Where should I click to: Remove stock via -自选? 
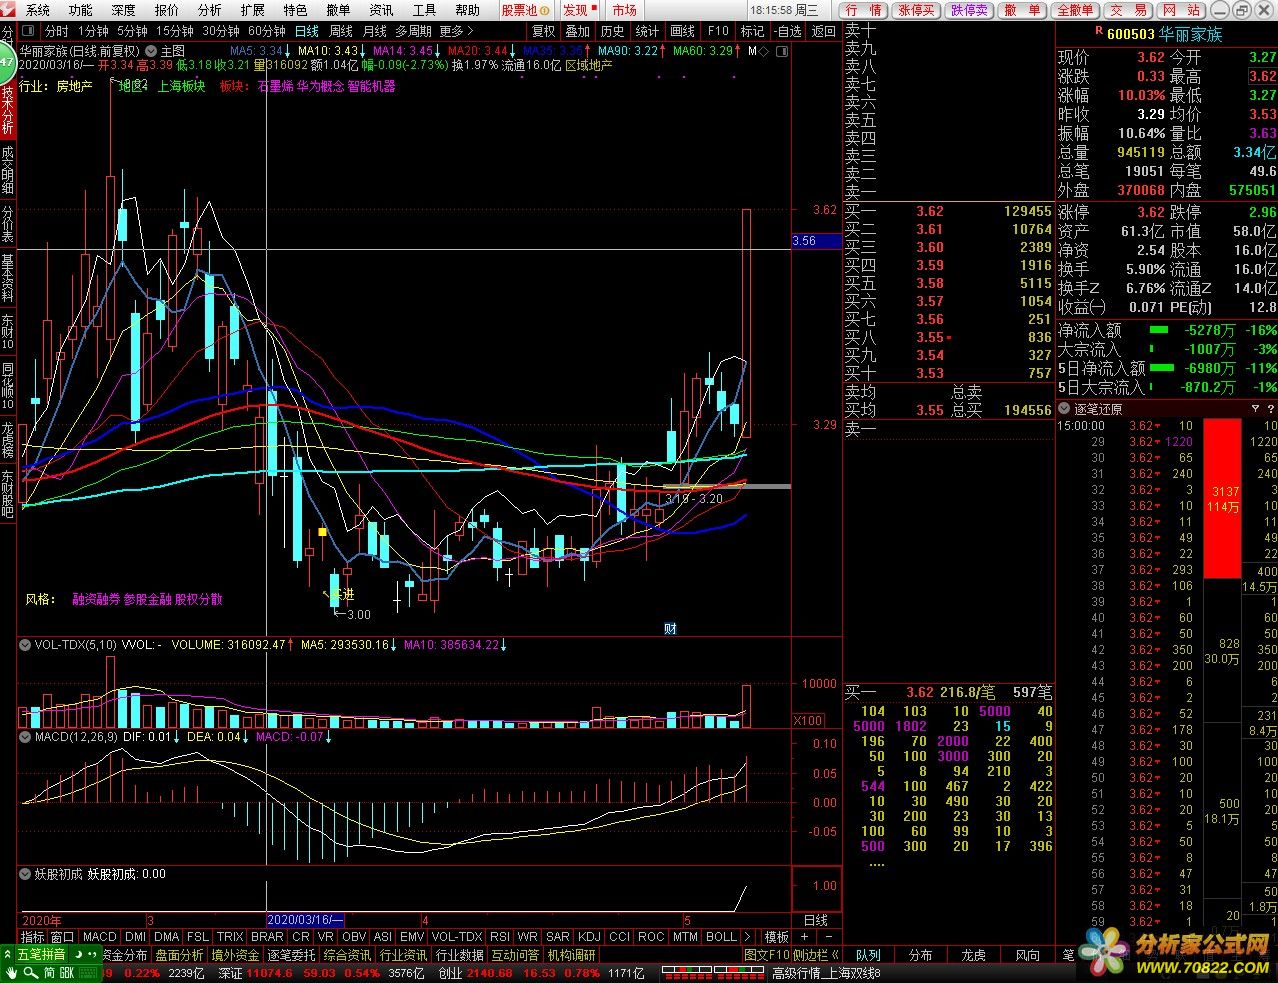pos(788,31)
